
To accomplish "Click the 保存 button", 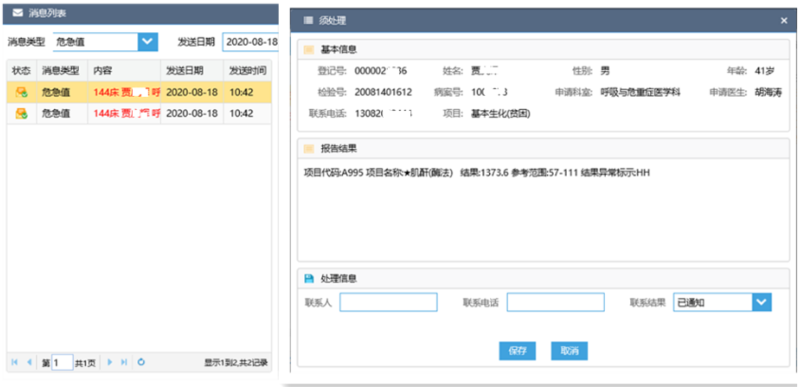I will coord(517,351).
